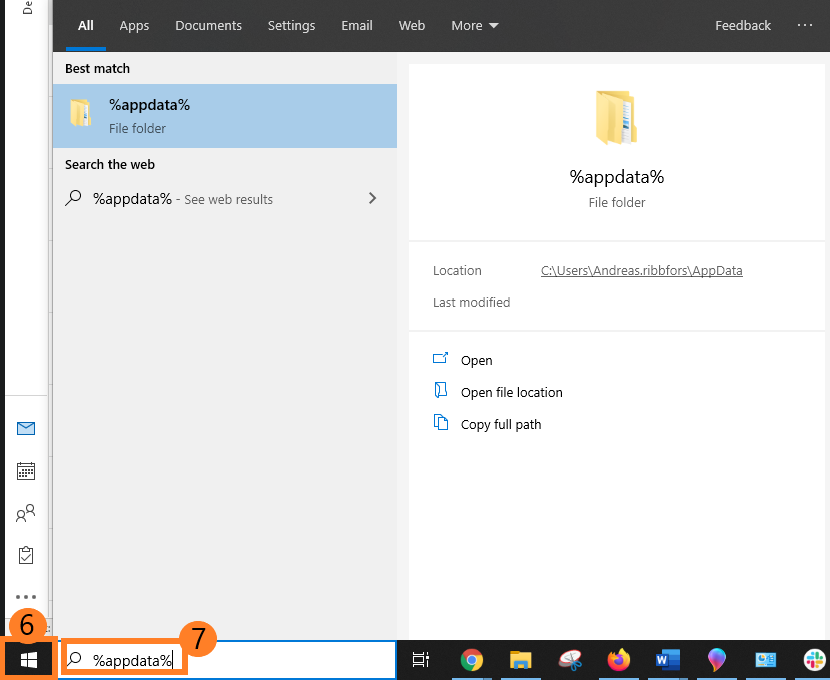The width and height of the screenshot is (830, 680).
Task: Click the Last modified label
Action: click(x=471, y=302)
